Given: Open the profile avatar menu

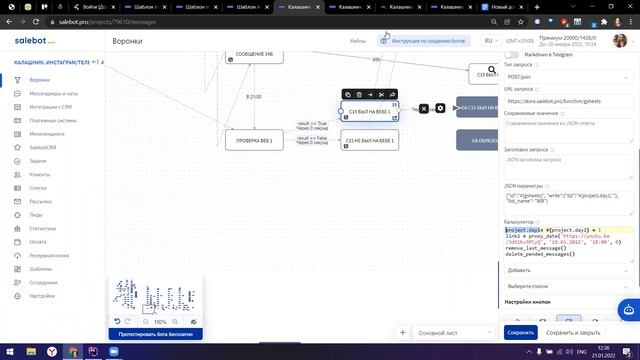Looking at the screenshot, I should (620, 40).
